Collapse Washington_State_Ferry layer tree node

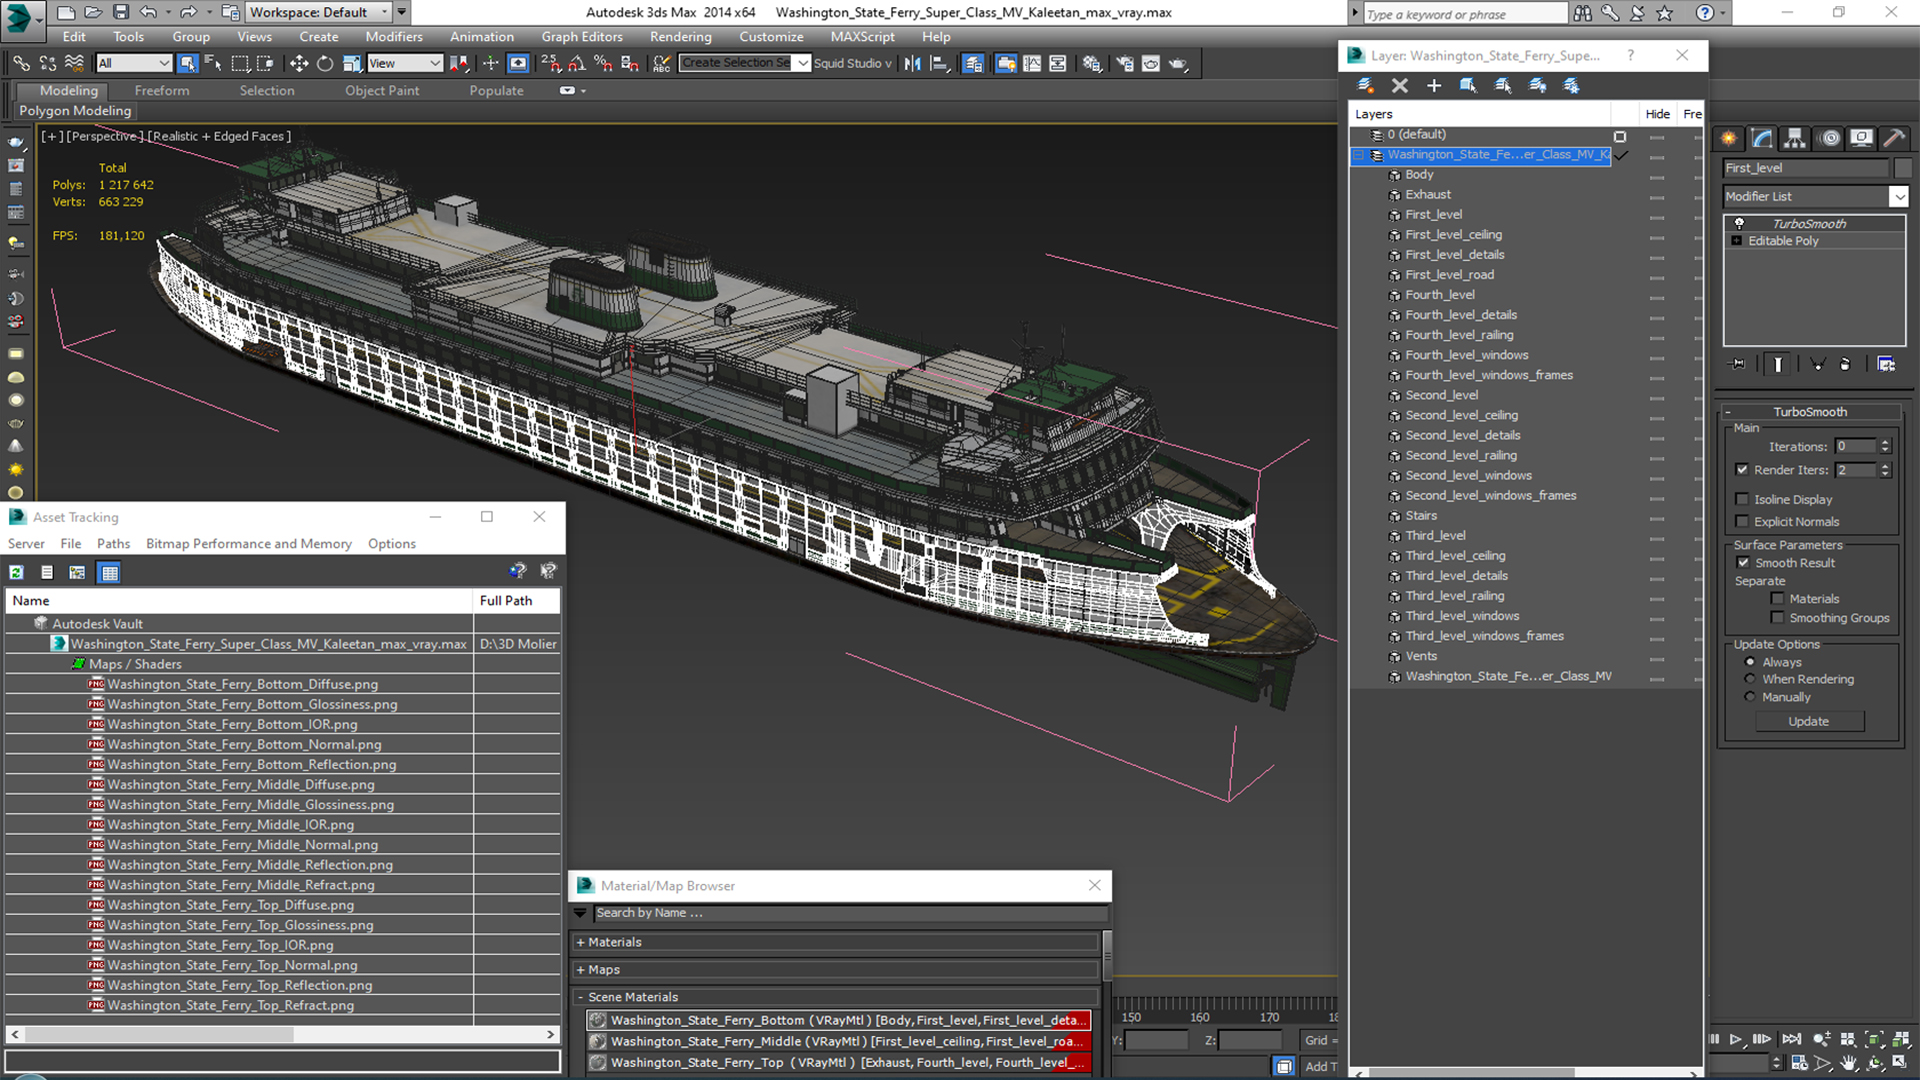[x=1358, y=155]
